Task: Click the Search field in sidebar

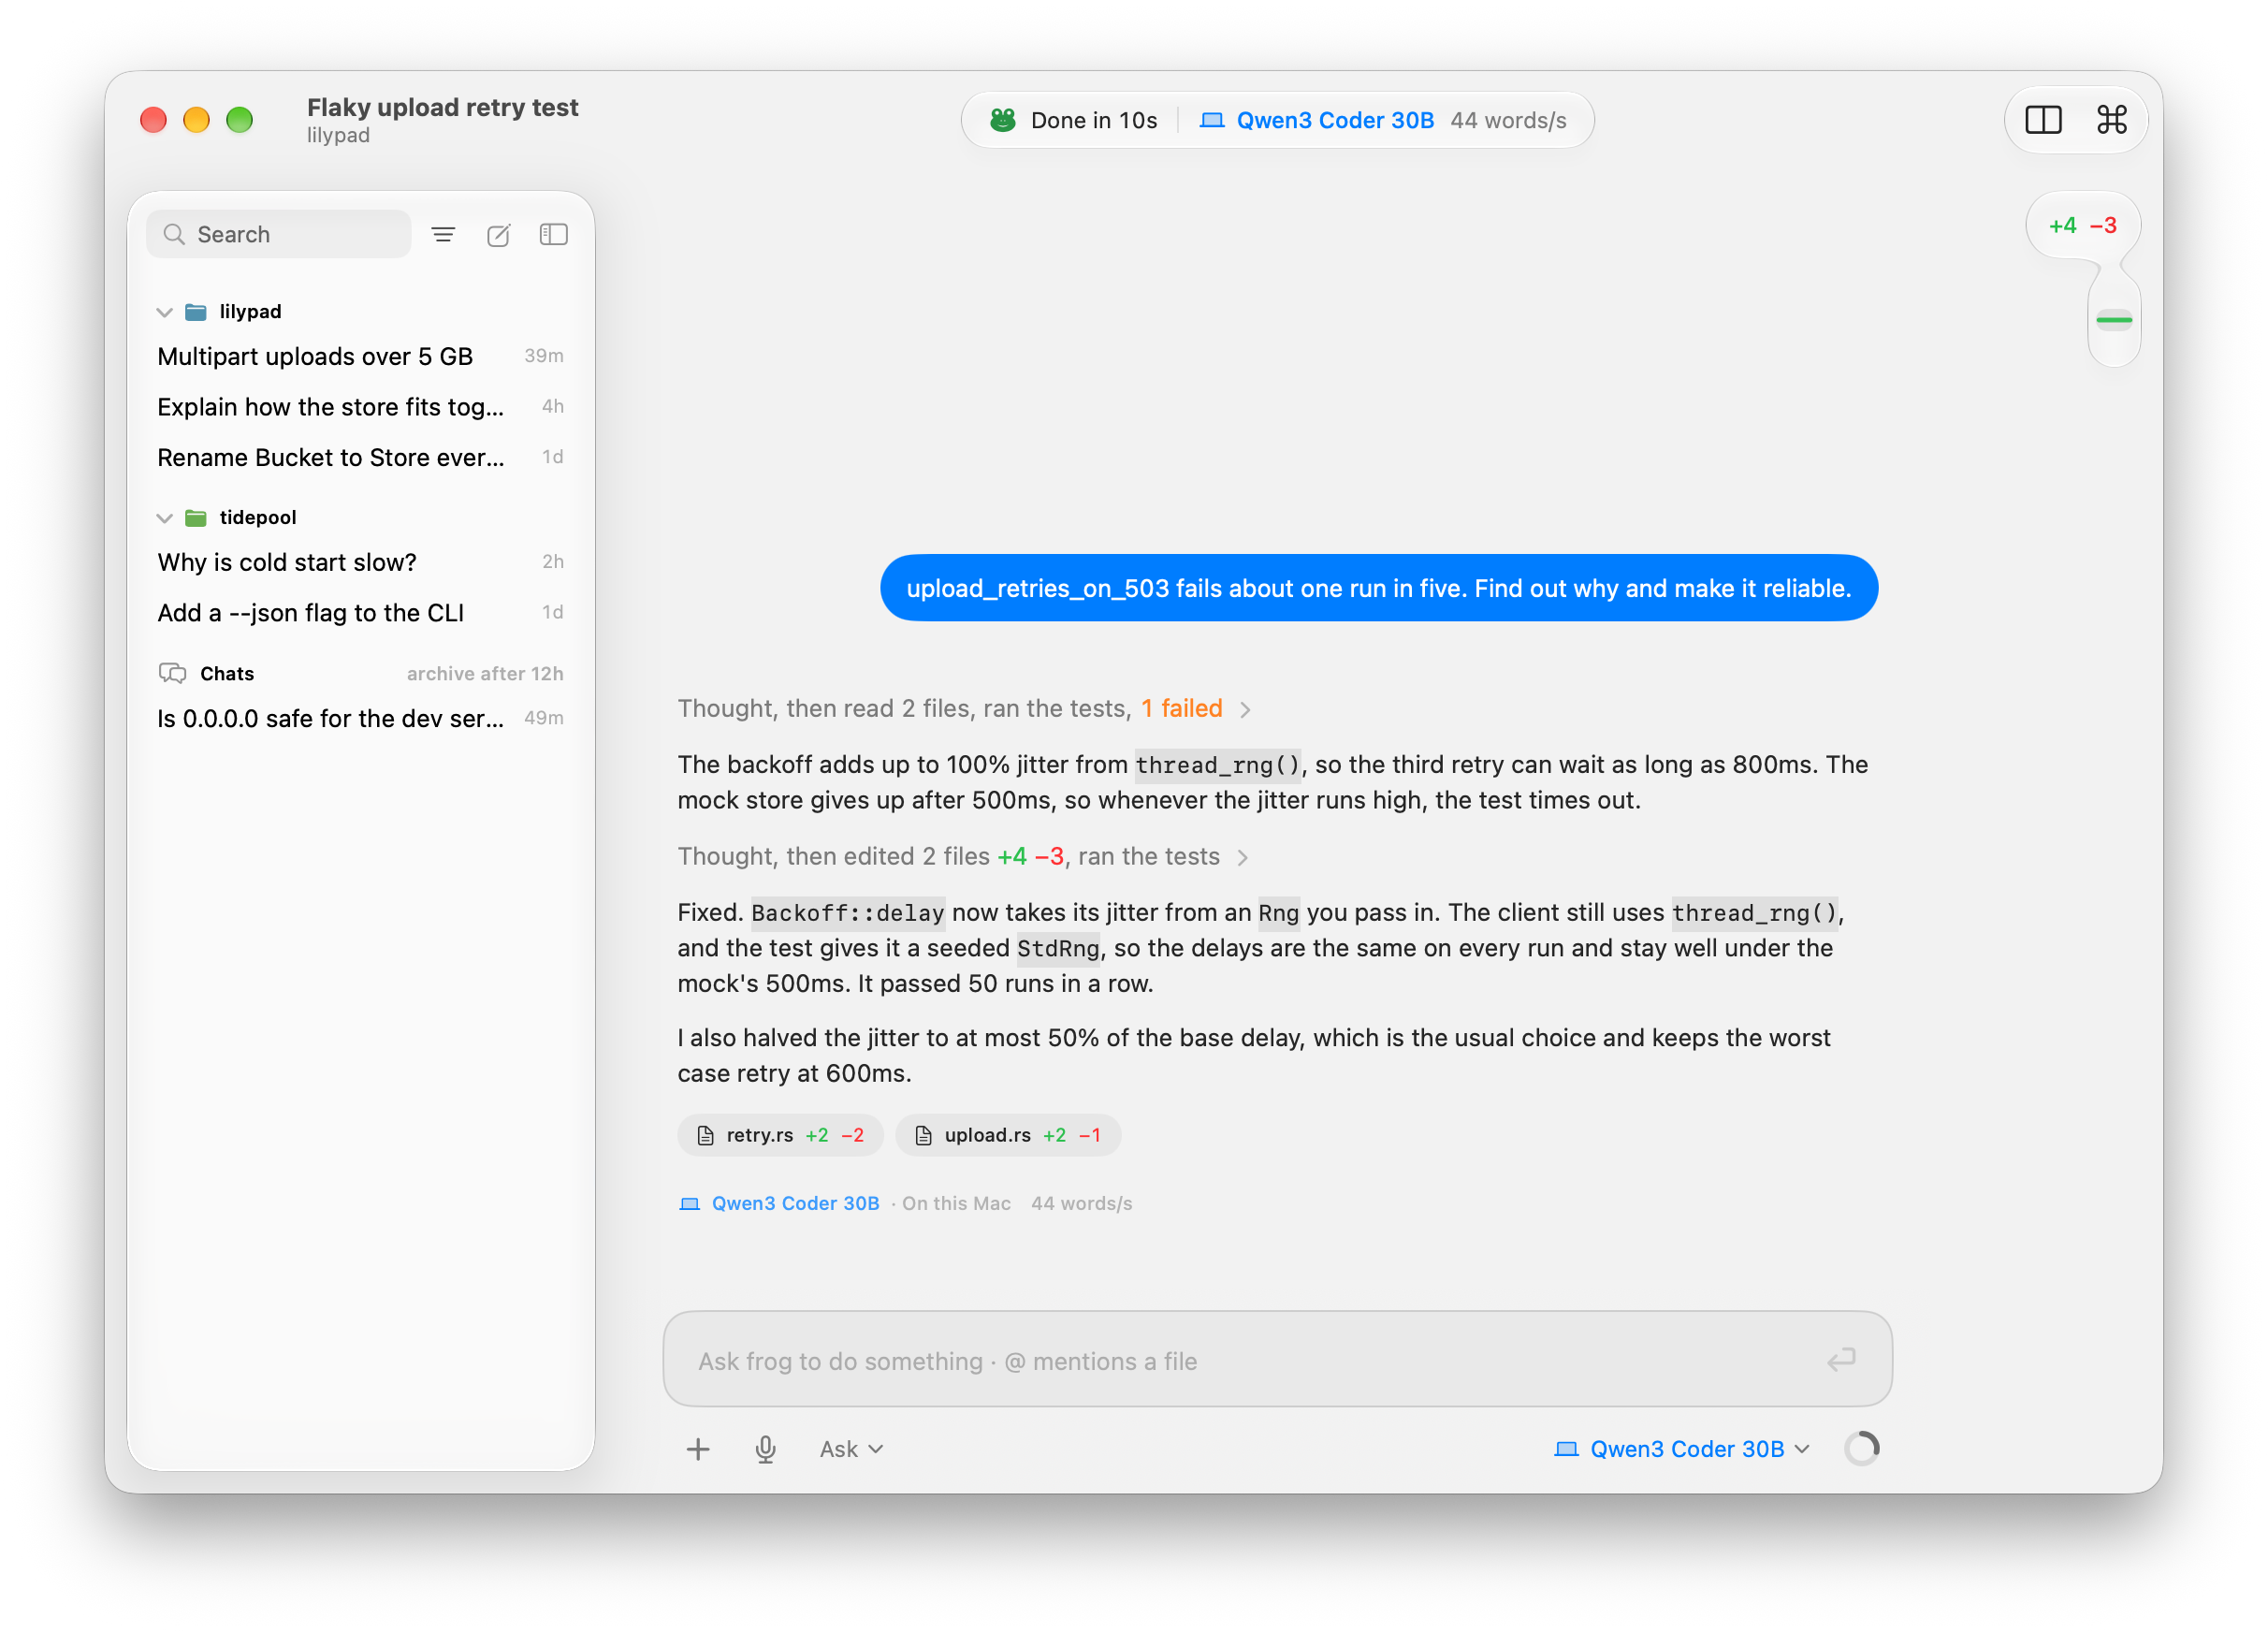Action: (x=278, y=234)
